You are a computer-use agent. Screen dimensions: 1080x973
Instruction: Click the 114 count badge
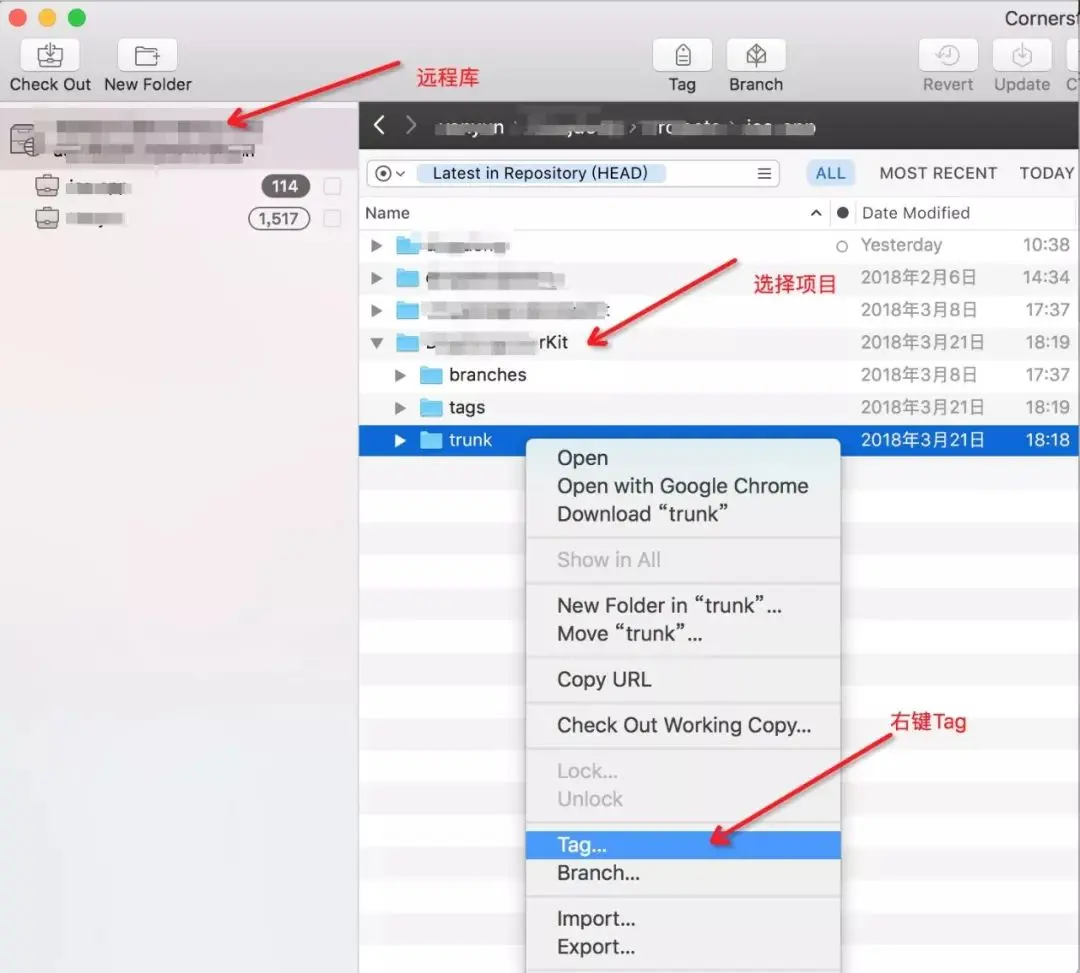pyautogui.click(x=285, y=186)
